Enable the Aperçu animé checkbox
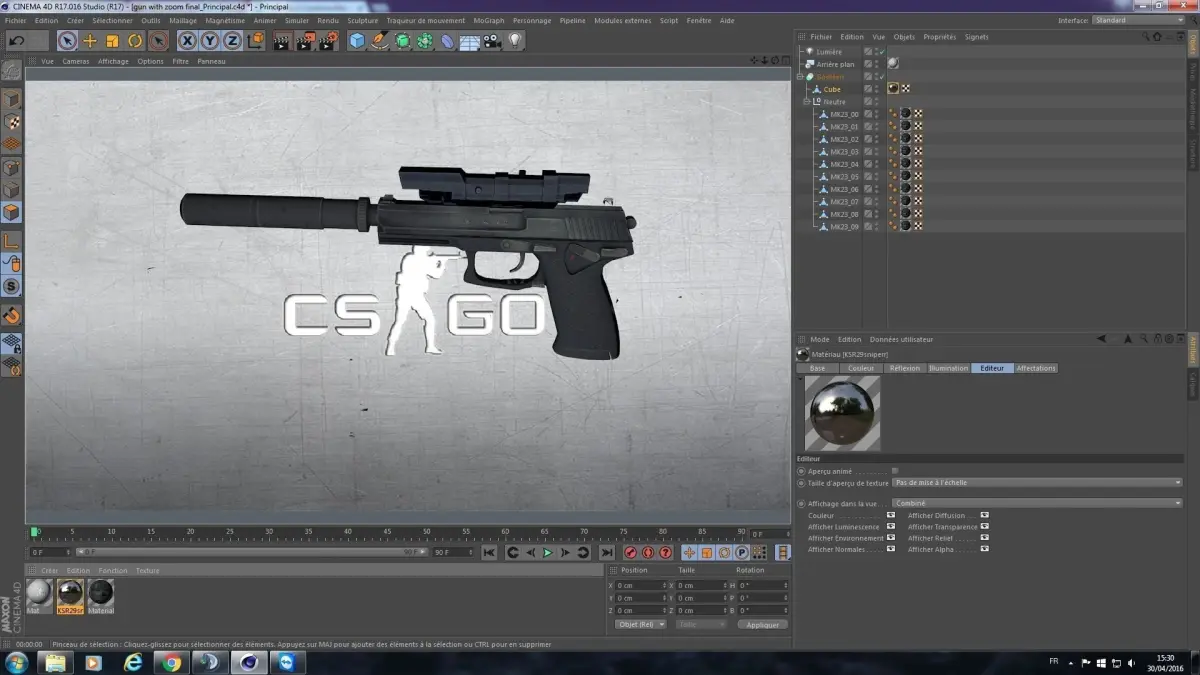The height and width of the screenshot is (675, 1200). pyautogui.click(x=895, y=470)
